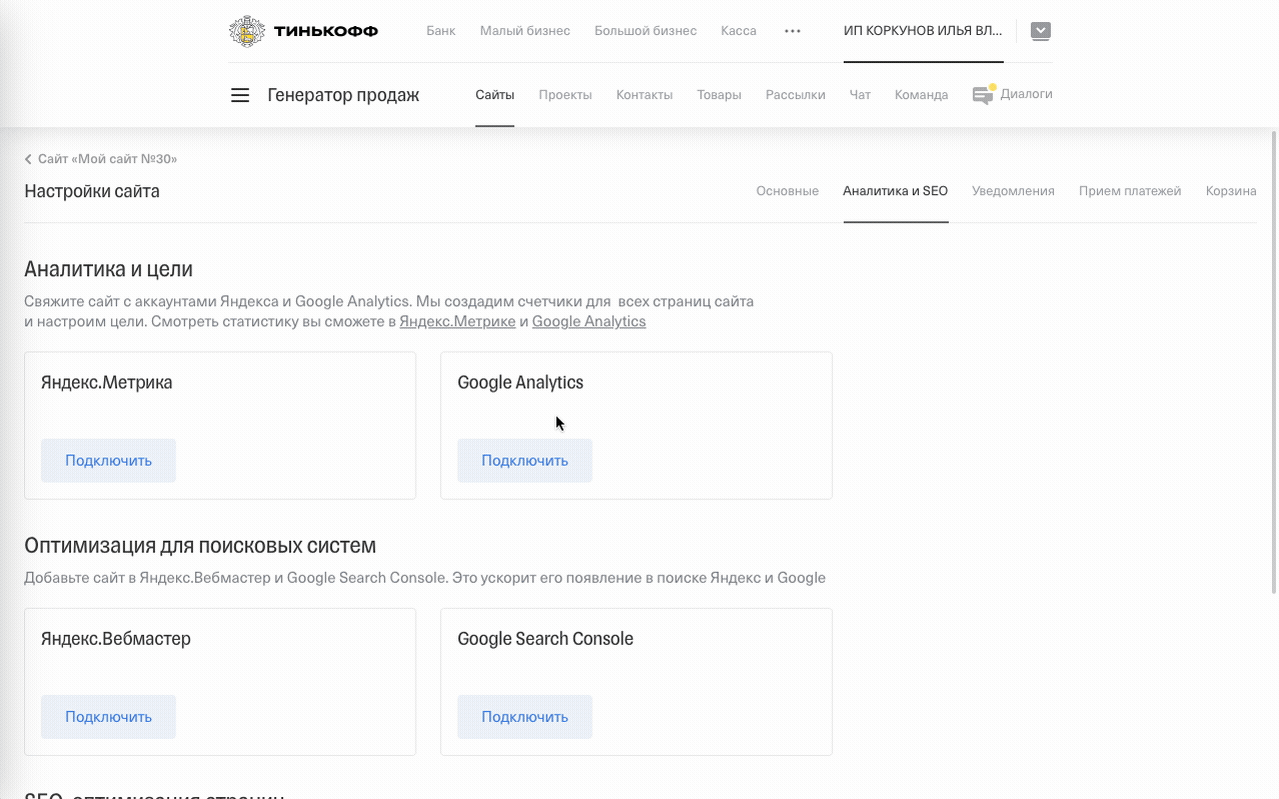This screenshot has width=1279, height=799.
Task: Open the Основные settings tab
Action: click(x=788, y=191)
